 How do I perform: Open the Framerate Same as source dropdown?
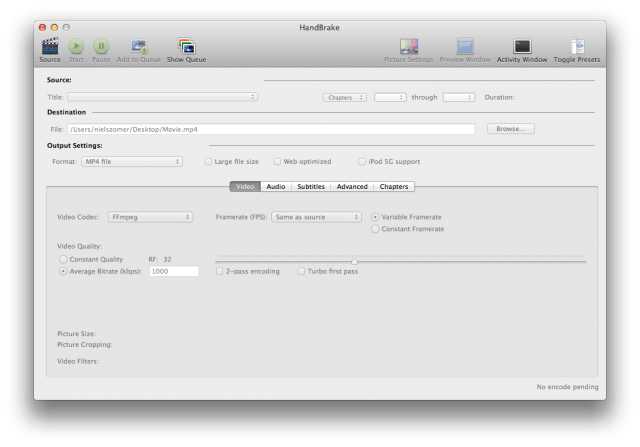point(316,216)
